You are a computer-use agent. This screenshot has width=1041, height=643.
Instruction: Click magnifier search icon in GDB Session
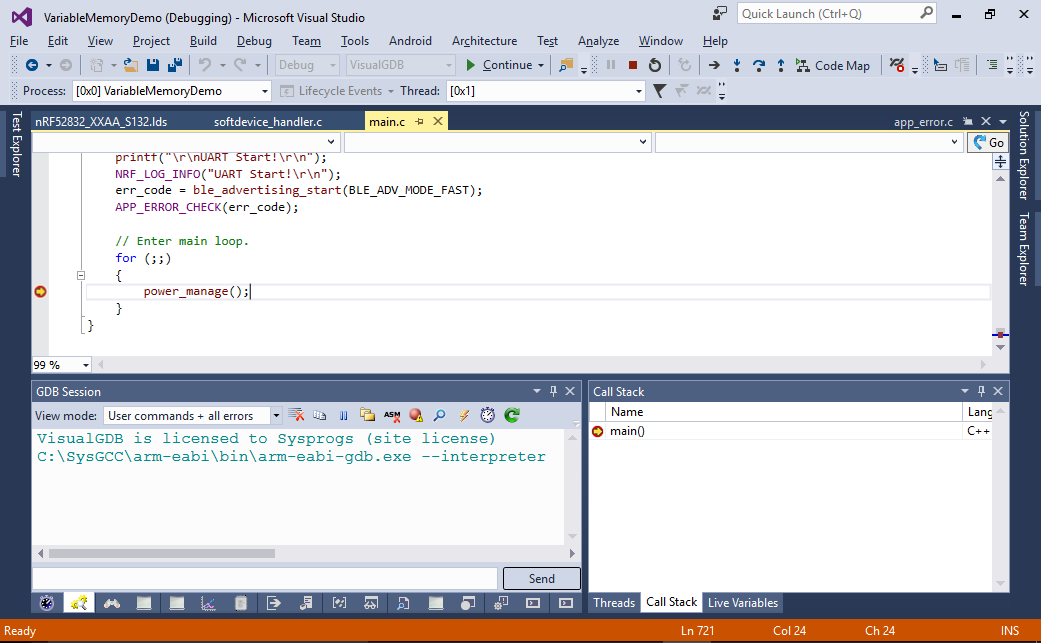(x=440, y=415)
